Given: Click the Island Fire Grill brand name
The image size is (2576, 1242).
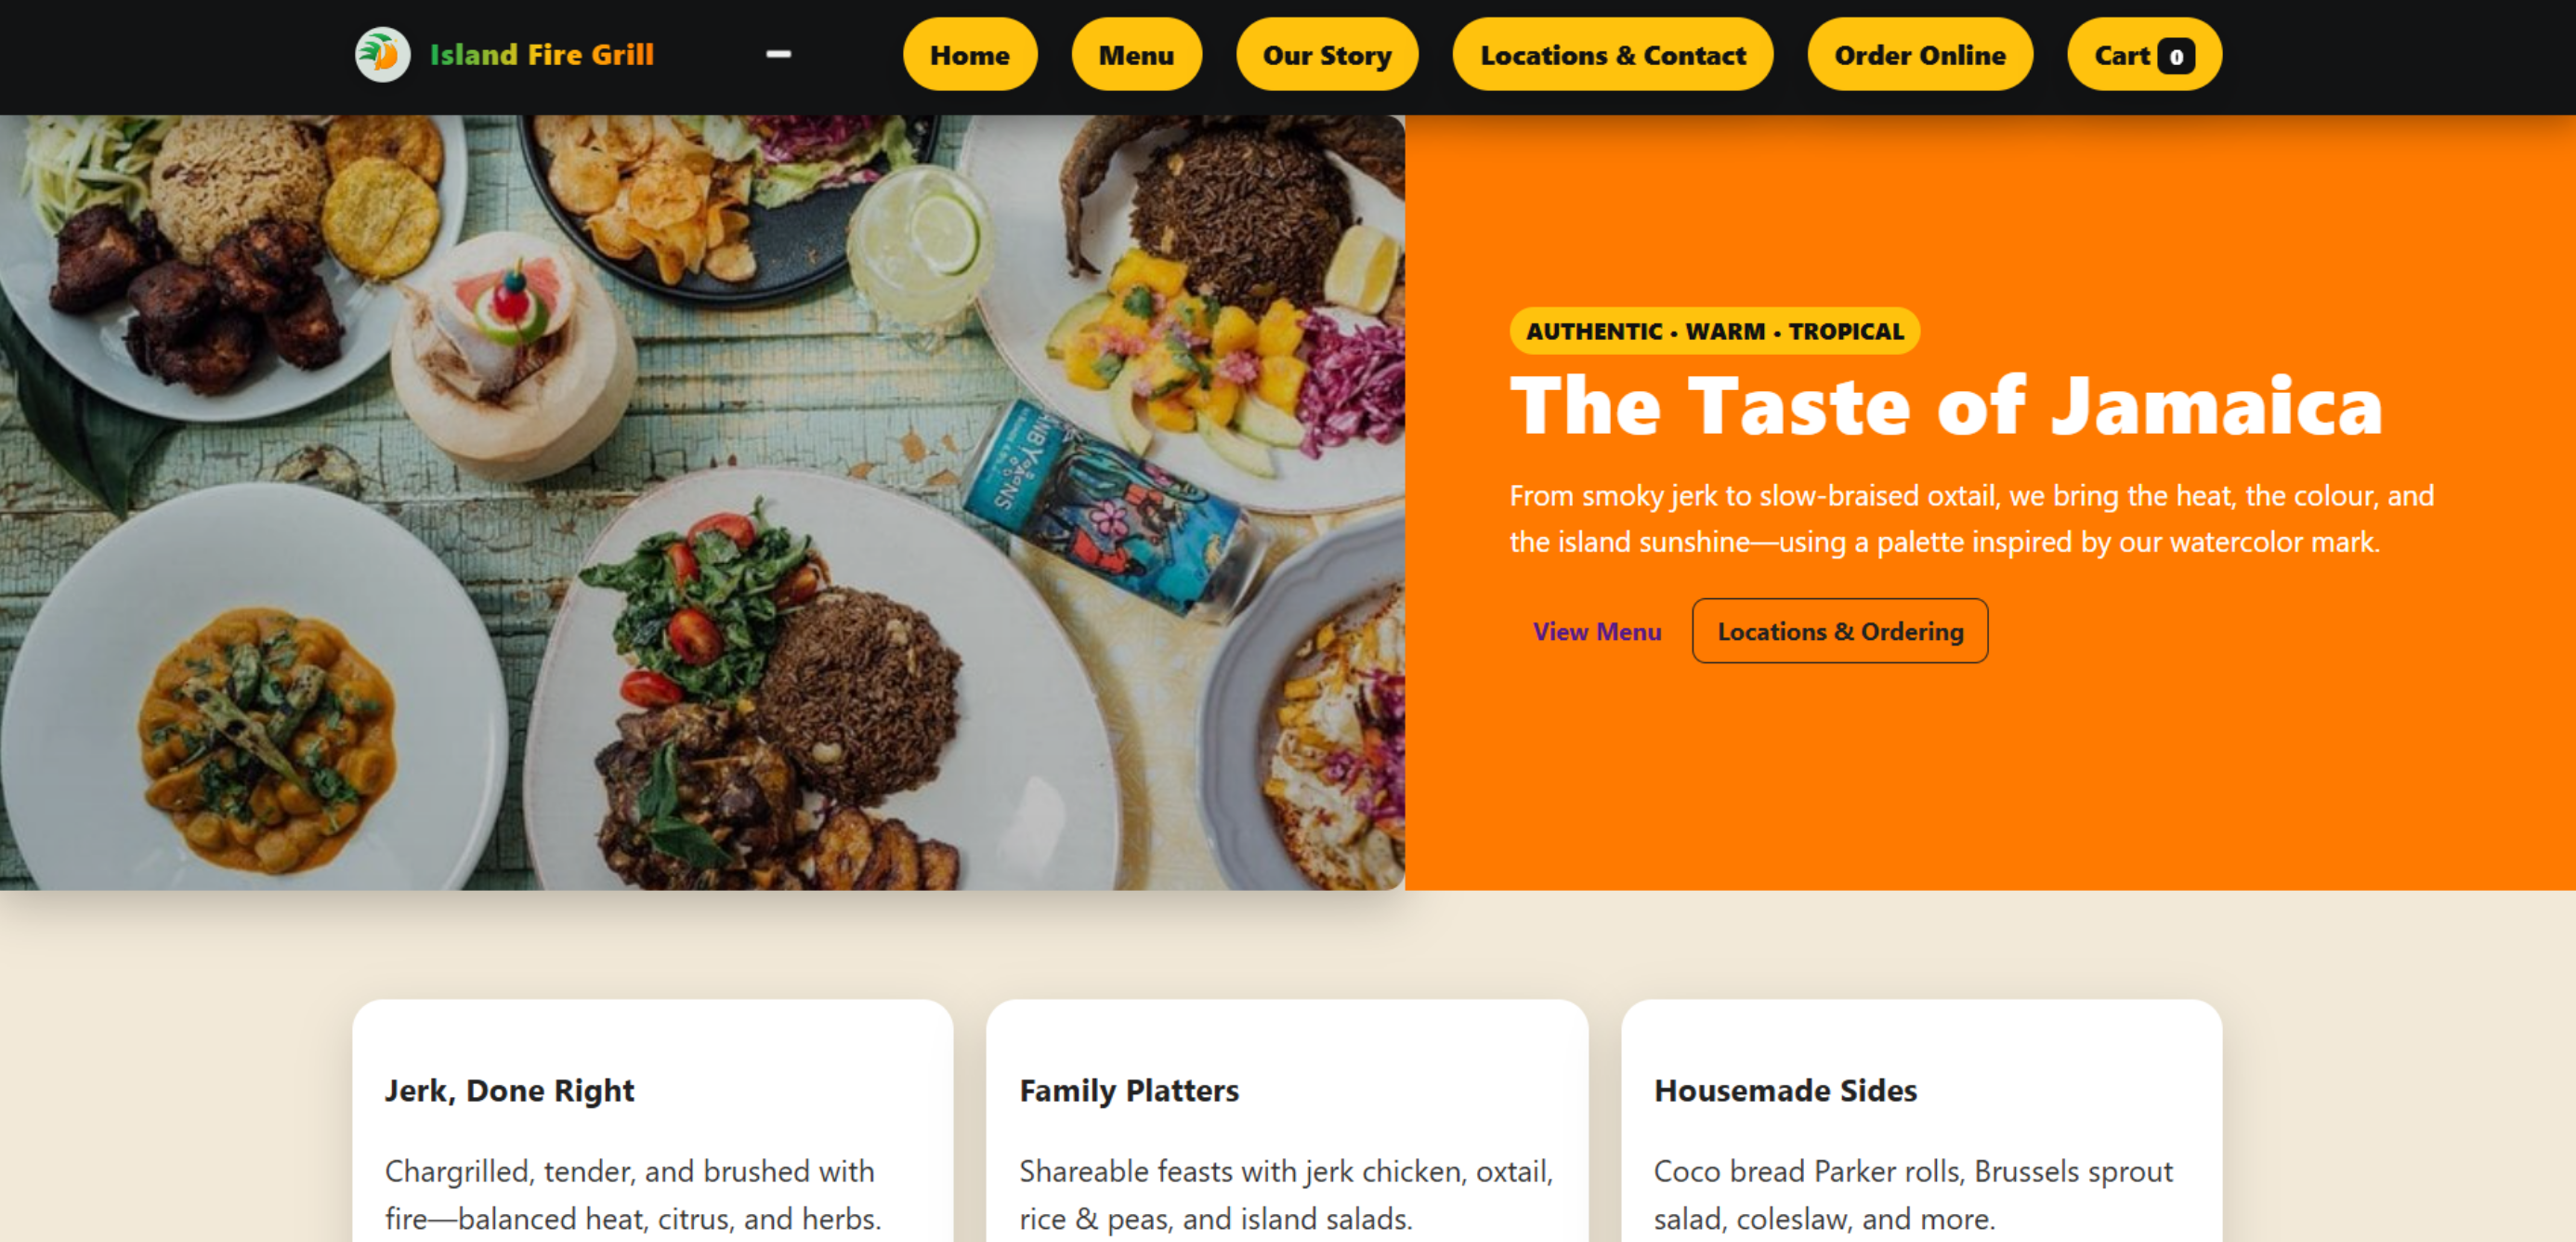Looking at the screenshot, I should [541, 55].
